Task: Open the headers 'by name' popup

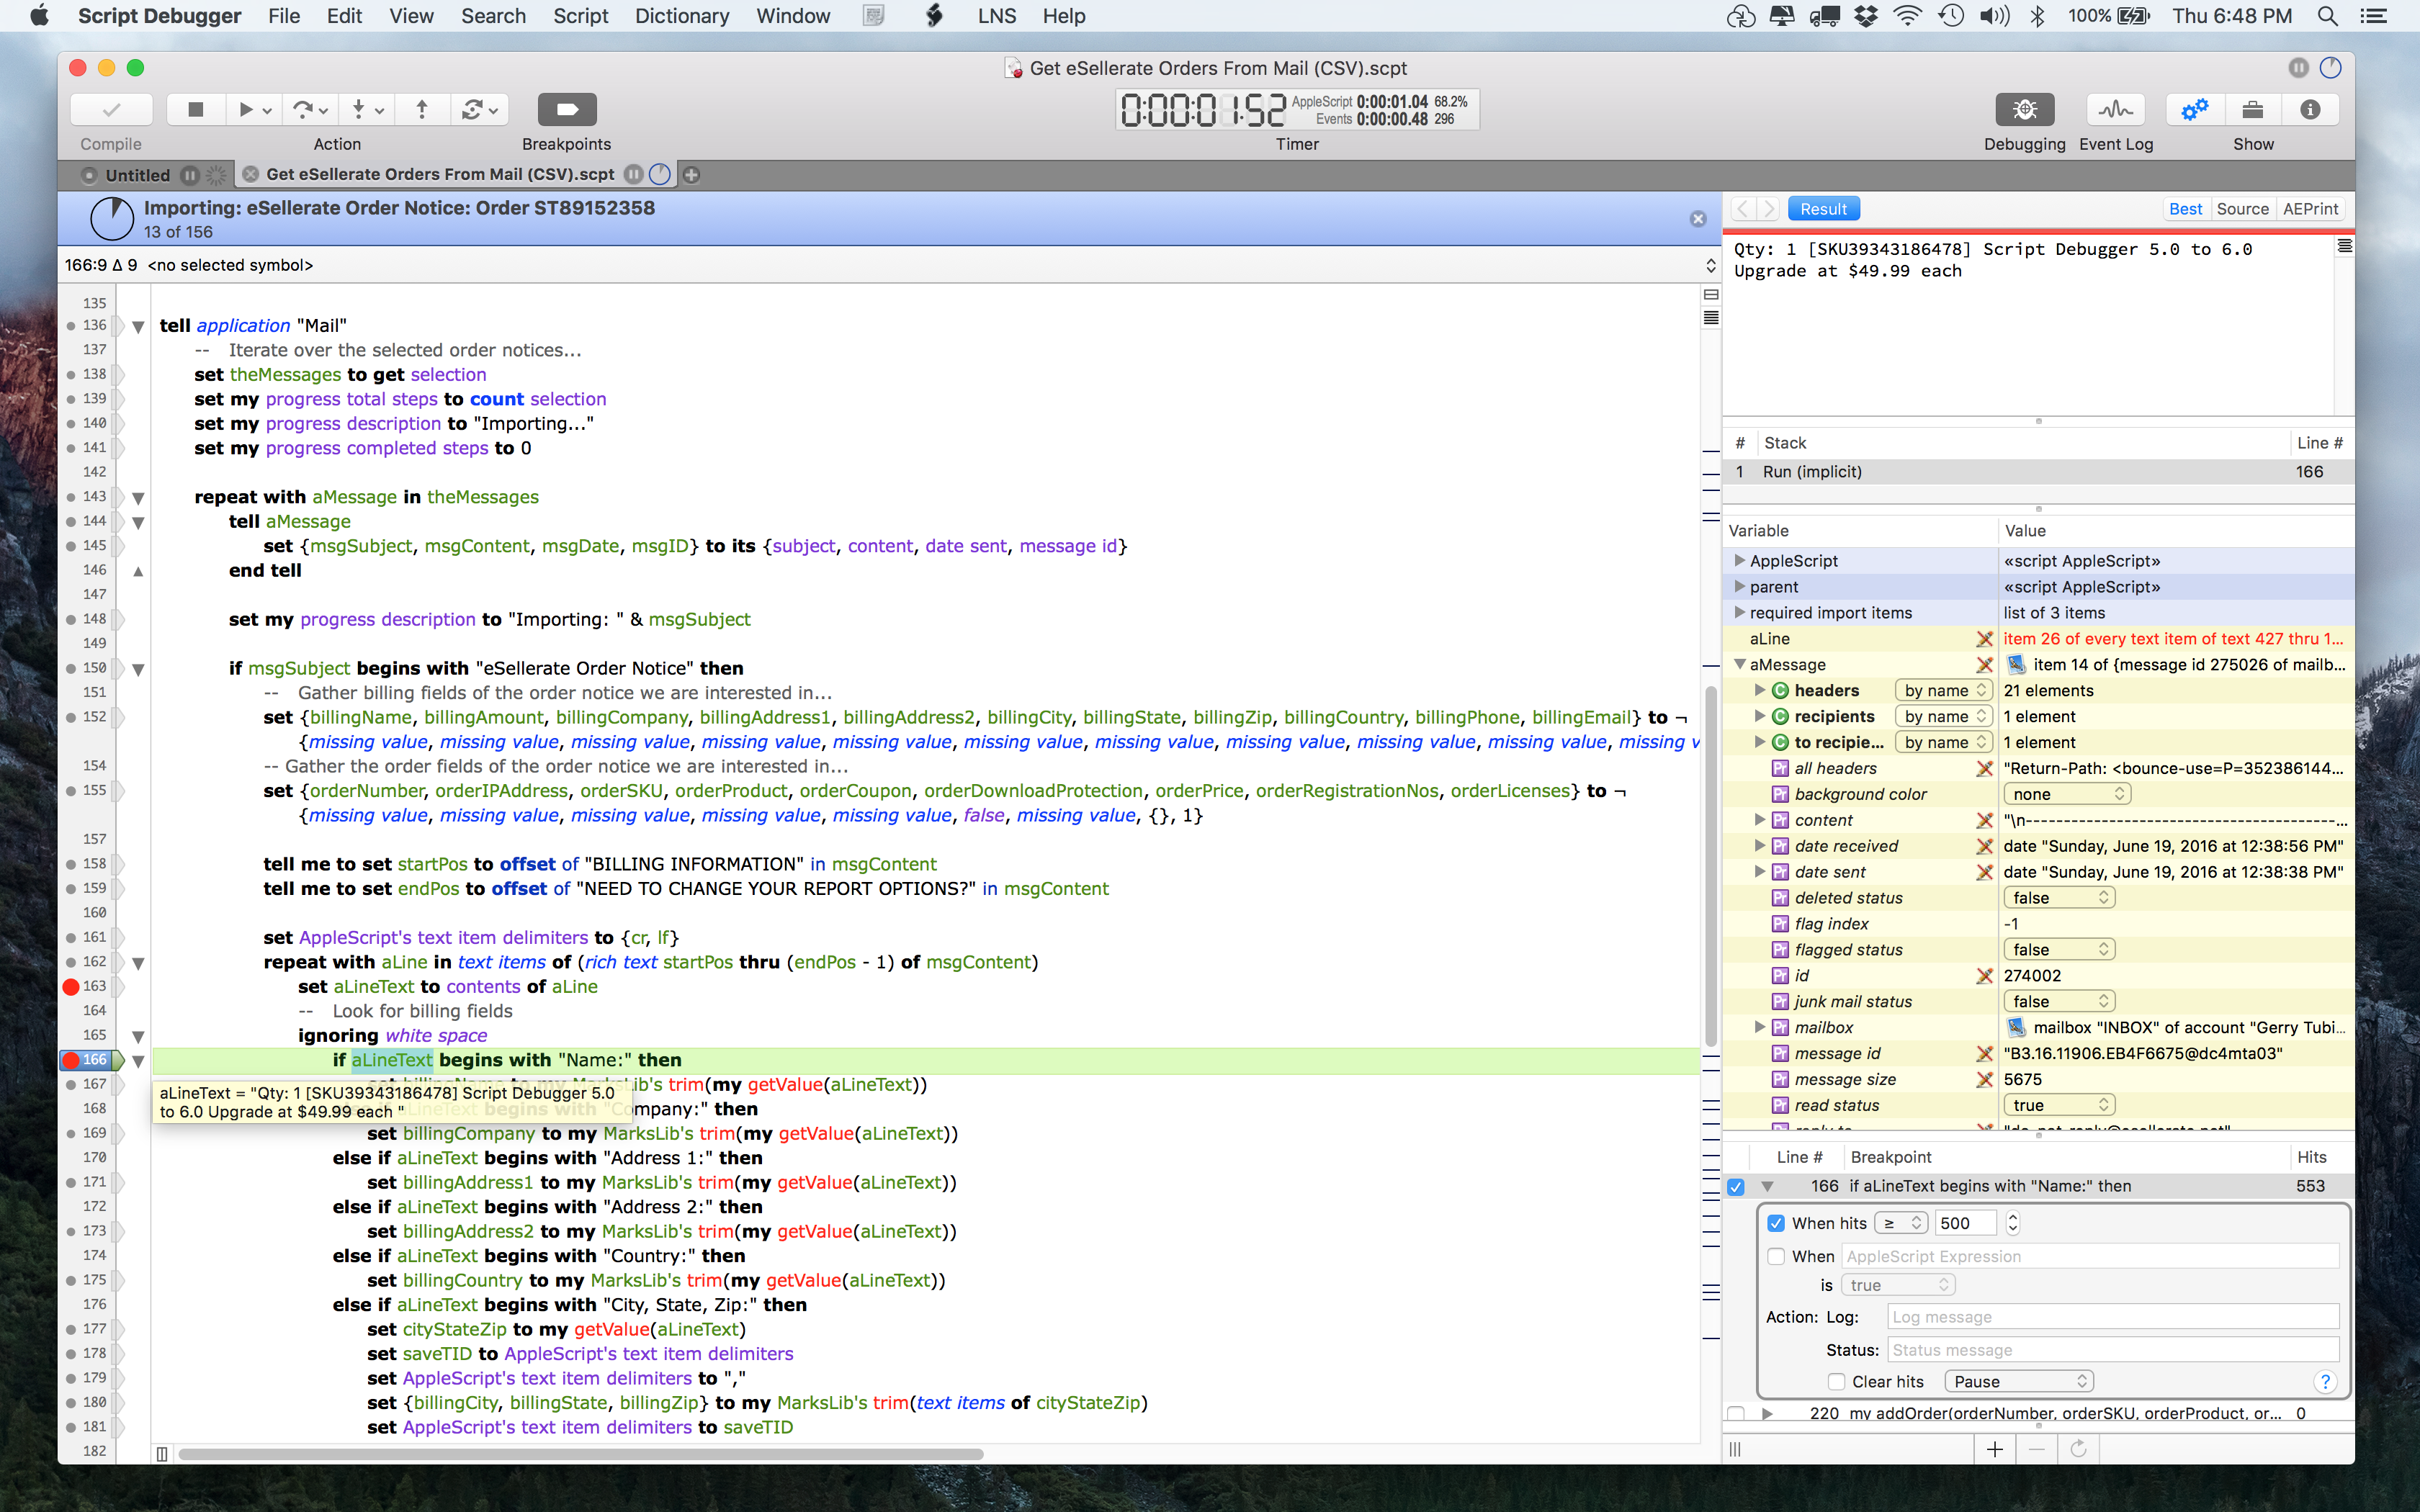Action: pyautogui.click(x=1944, y=690)
